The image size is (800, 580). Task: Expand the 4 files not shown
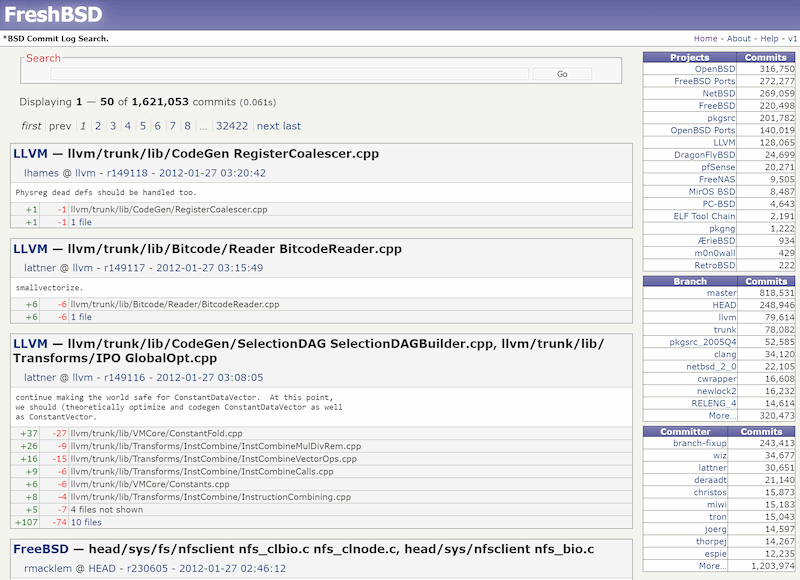coord(110,509)
